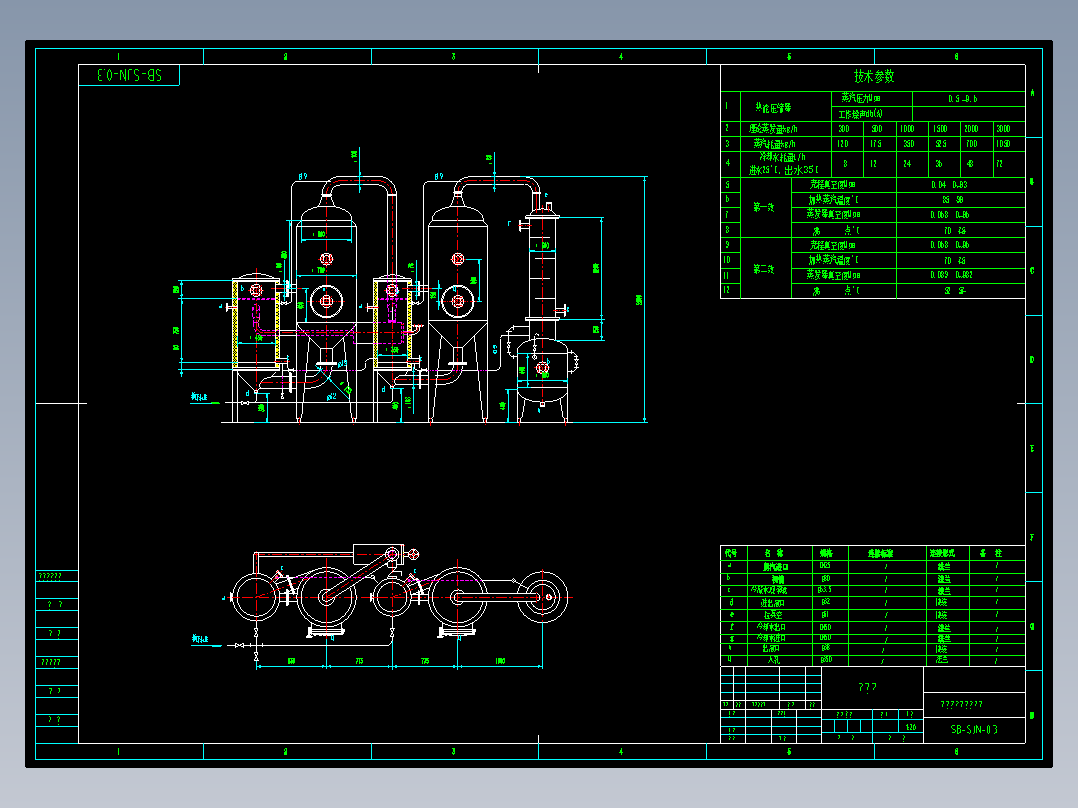Click zone number 3 on top border
This screenshot has height=808, width=1078.
point(453,56)
